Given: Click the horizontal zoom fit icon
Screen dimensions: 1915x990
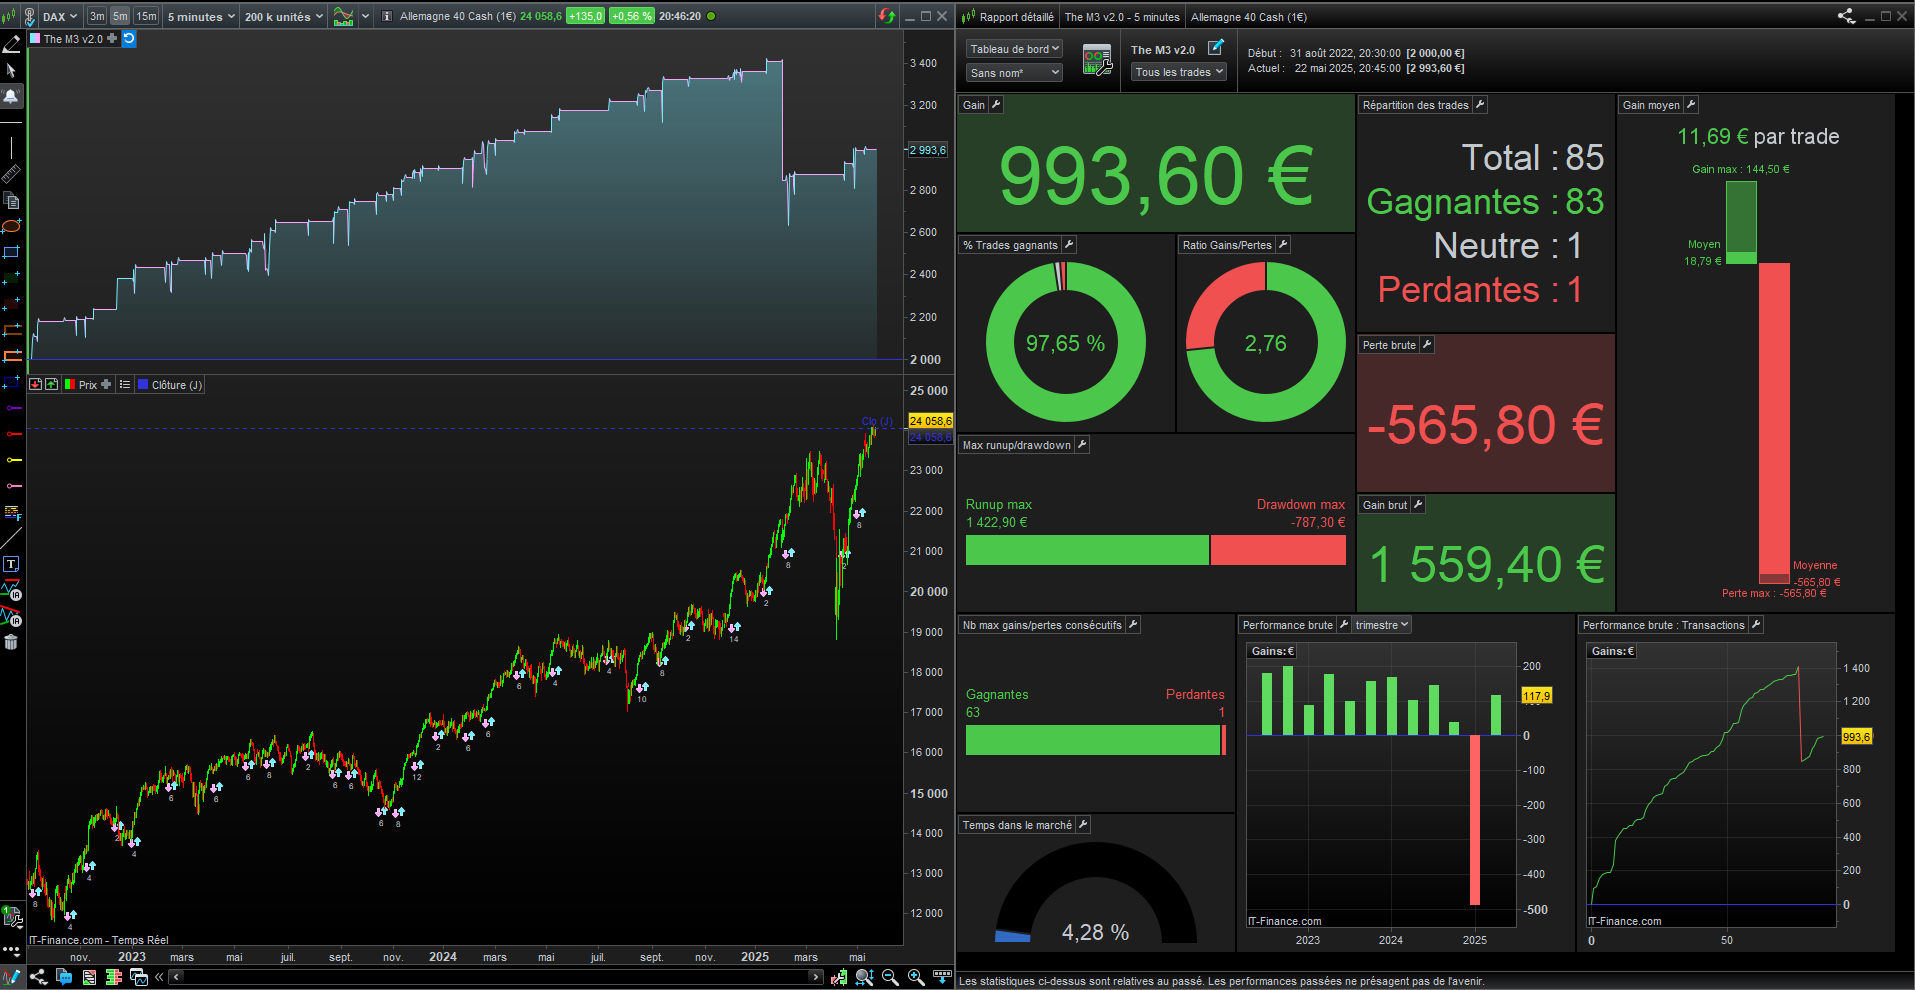Looking at the screenshot, I should tap(864, 977).
